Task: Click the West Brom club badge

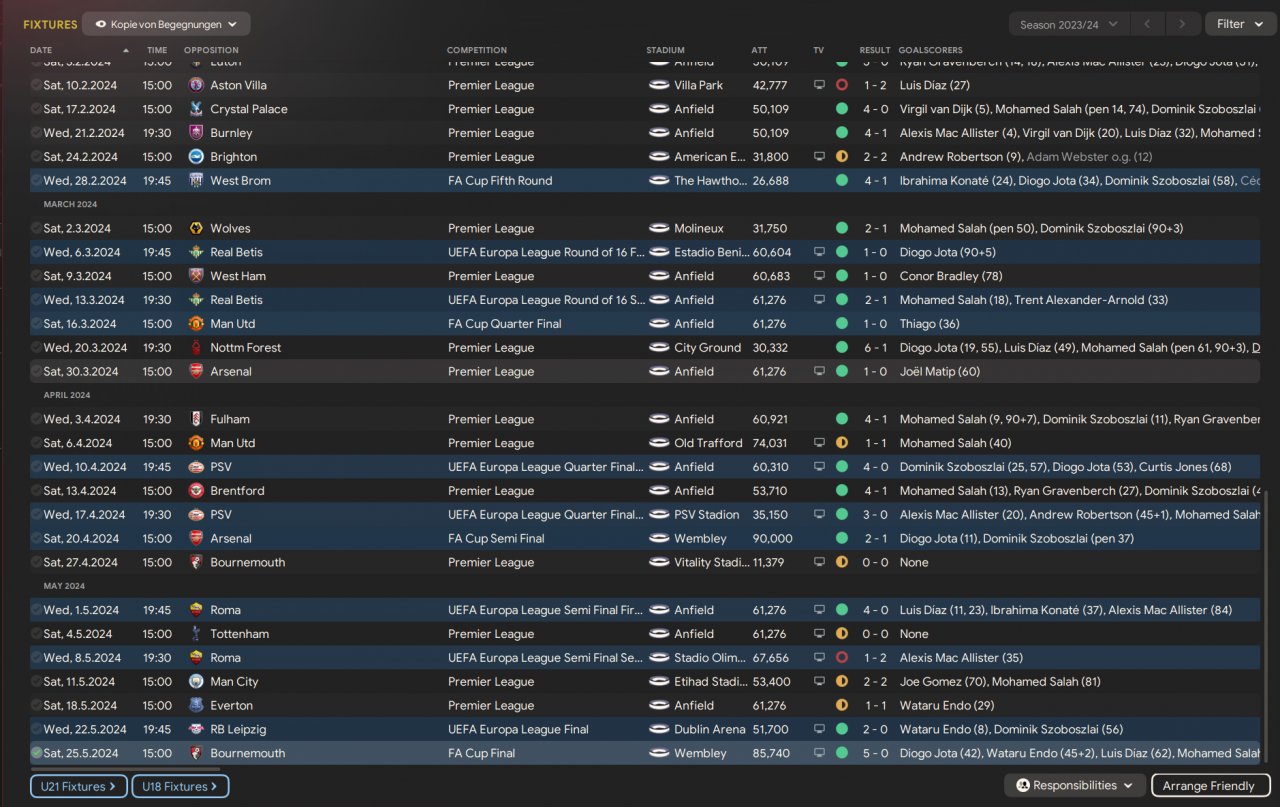Action: point(196,181)
